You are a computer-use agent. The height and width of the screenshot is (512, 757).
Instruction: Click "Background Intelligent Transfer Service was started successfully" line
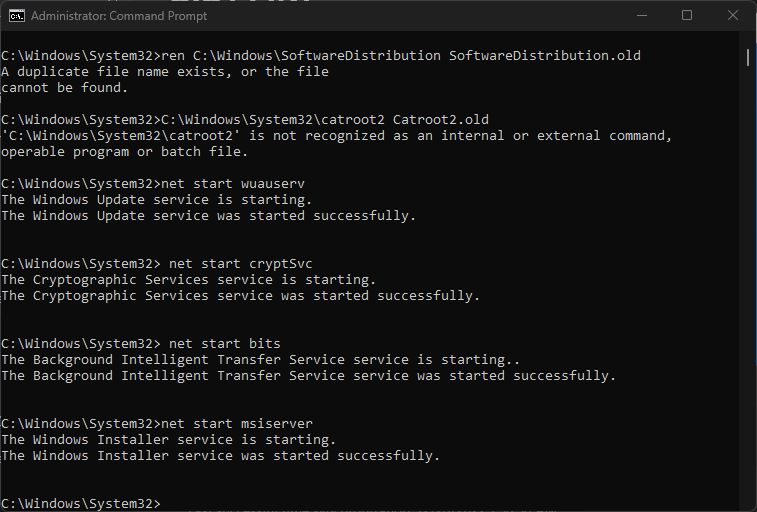[x=308, y=375]
